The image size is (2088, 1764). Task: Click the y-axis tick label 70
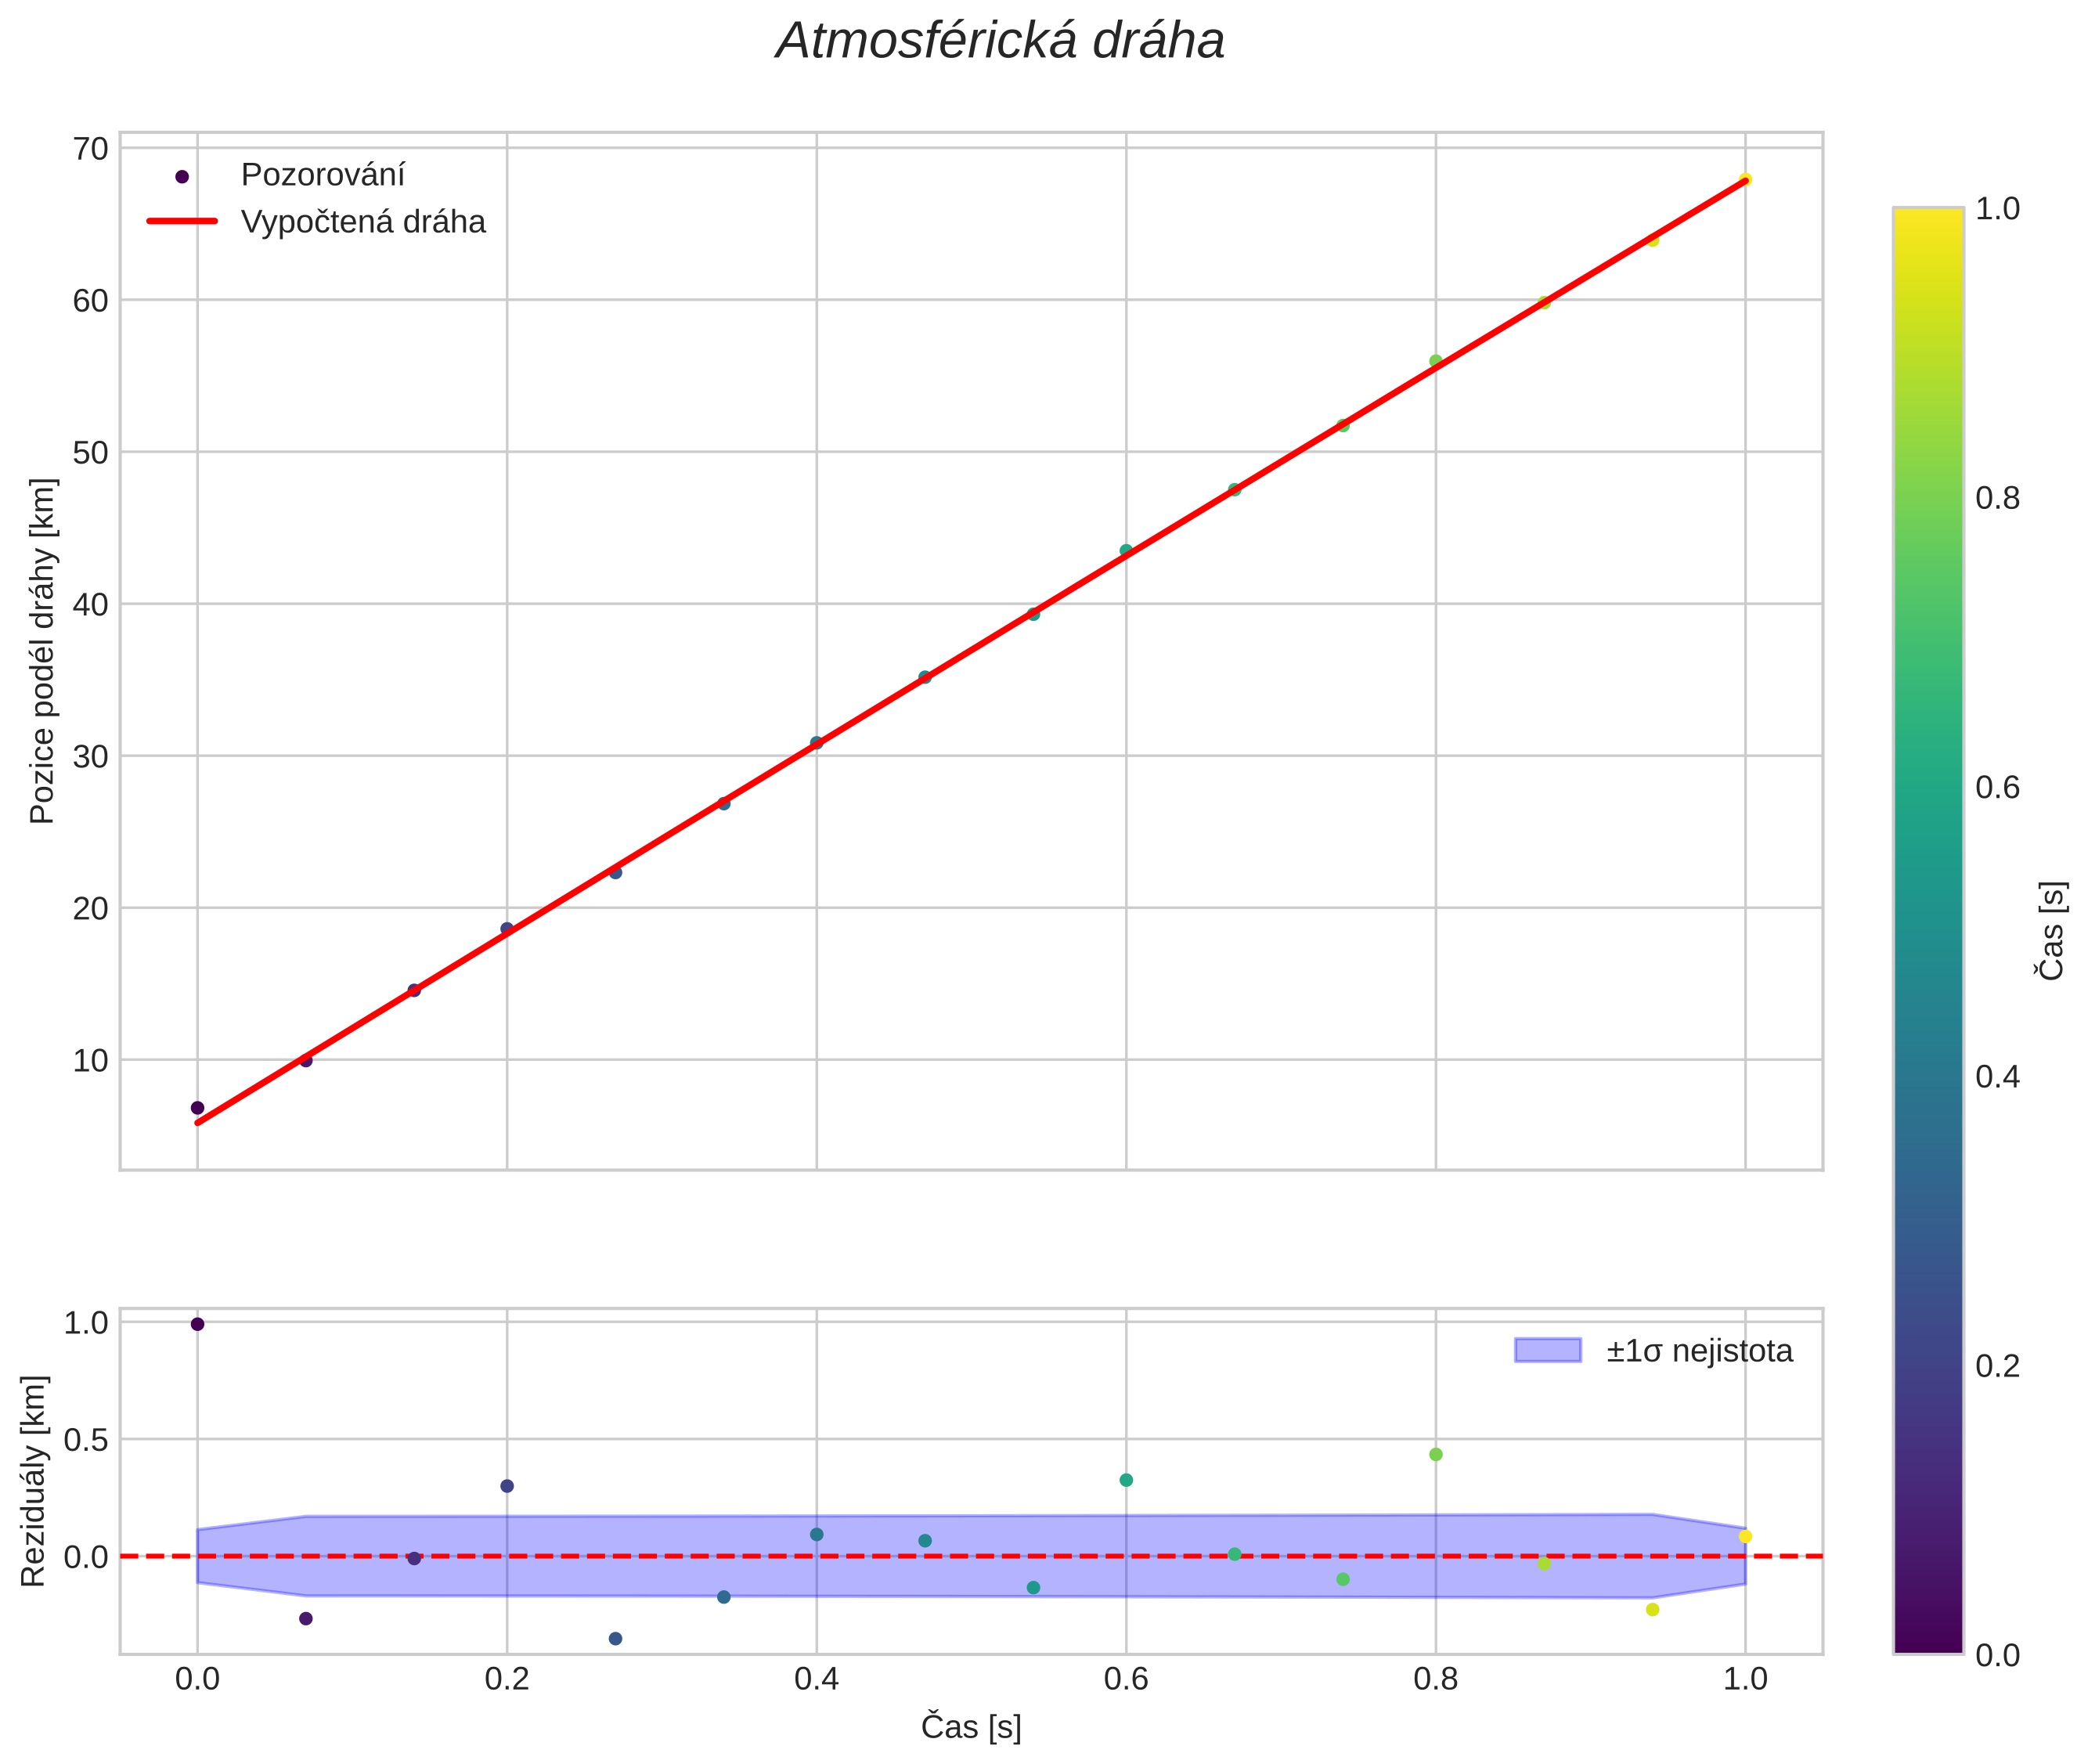pos(90,149)
